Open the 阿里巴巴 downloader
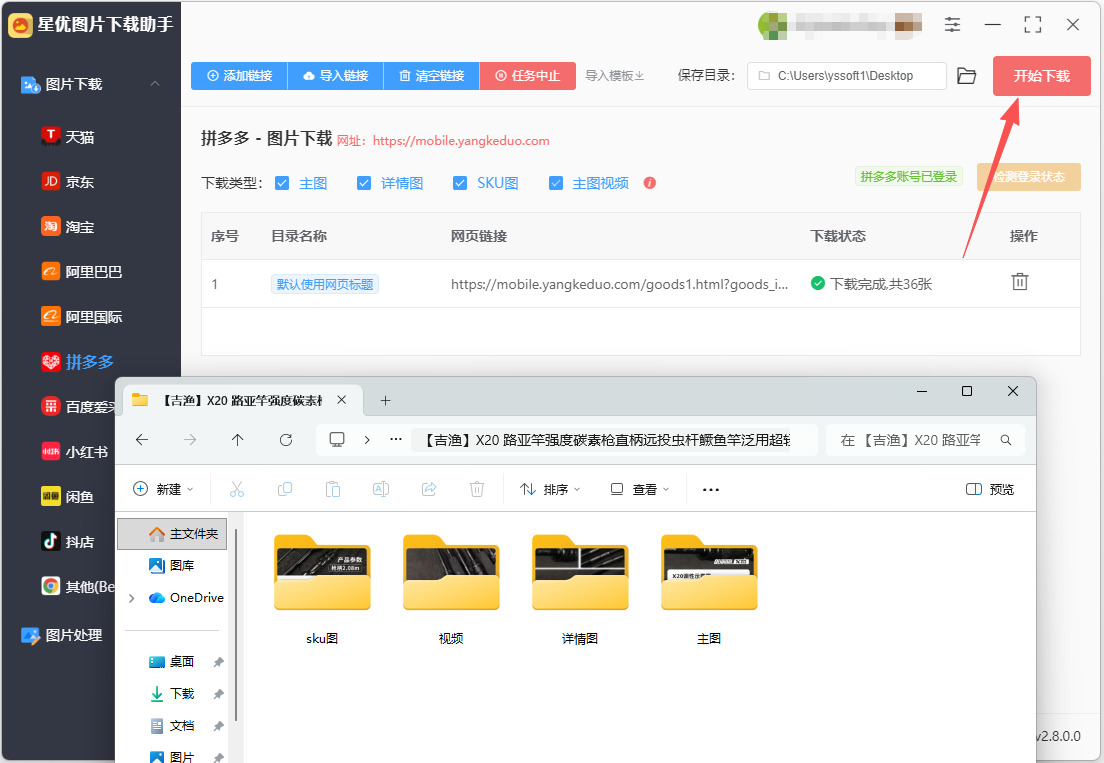Screen dimensions: 1104x763 pyautogui.click(x=82, y=272)
